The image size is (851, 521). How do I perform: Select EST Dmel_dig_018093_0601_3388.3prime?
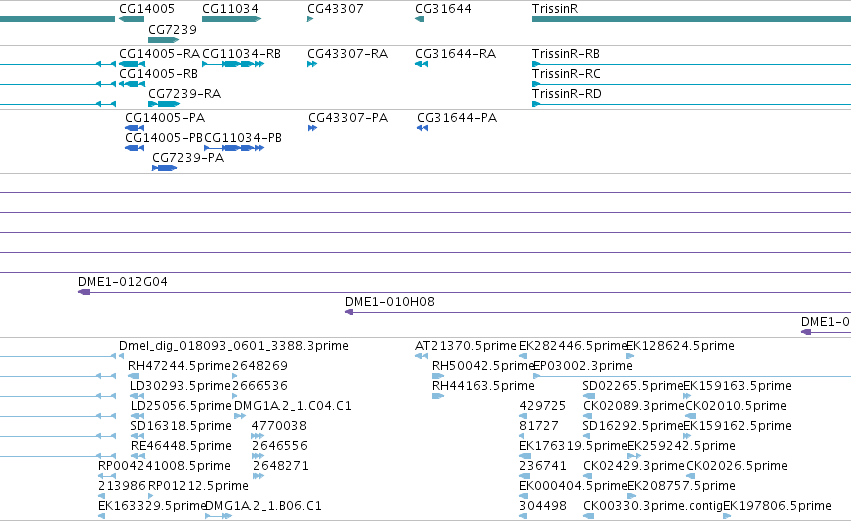[x=233, y=346]
